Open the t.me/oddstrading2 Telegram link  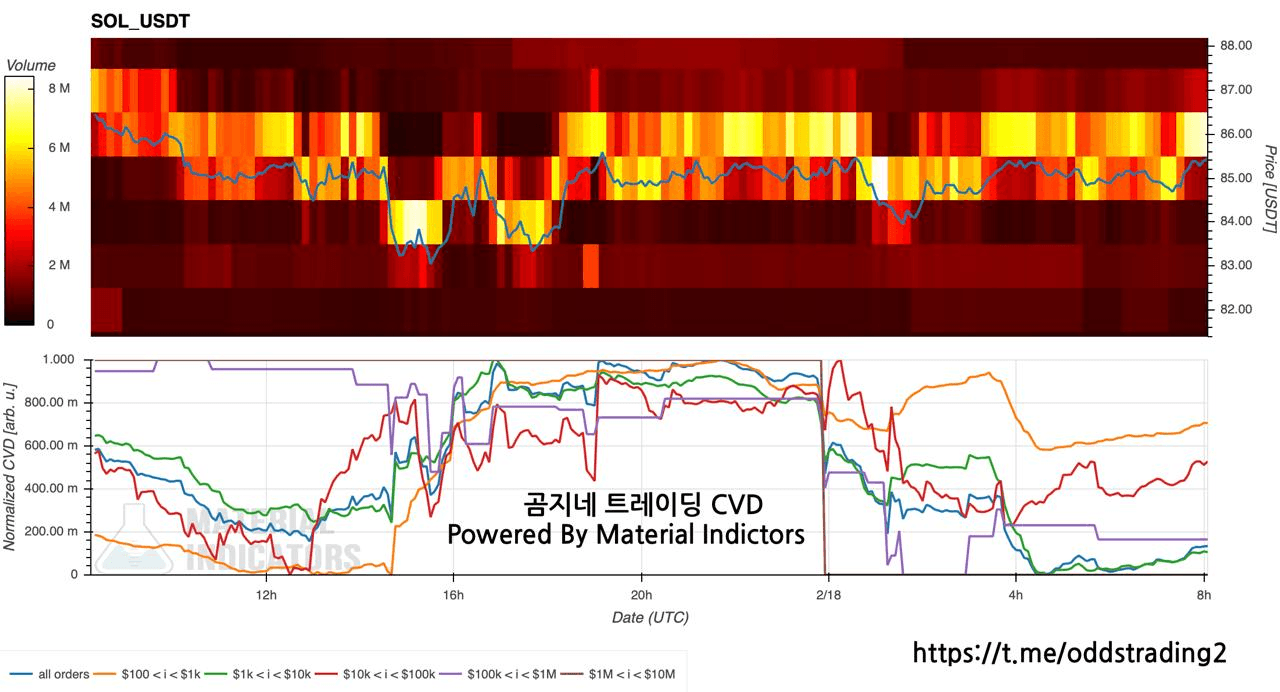(x=1068, y=653)
